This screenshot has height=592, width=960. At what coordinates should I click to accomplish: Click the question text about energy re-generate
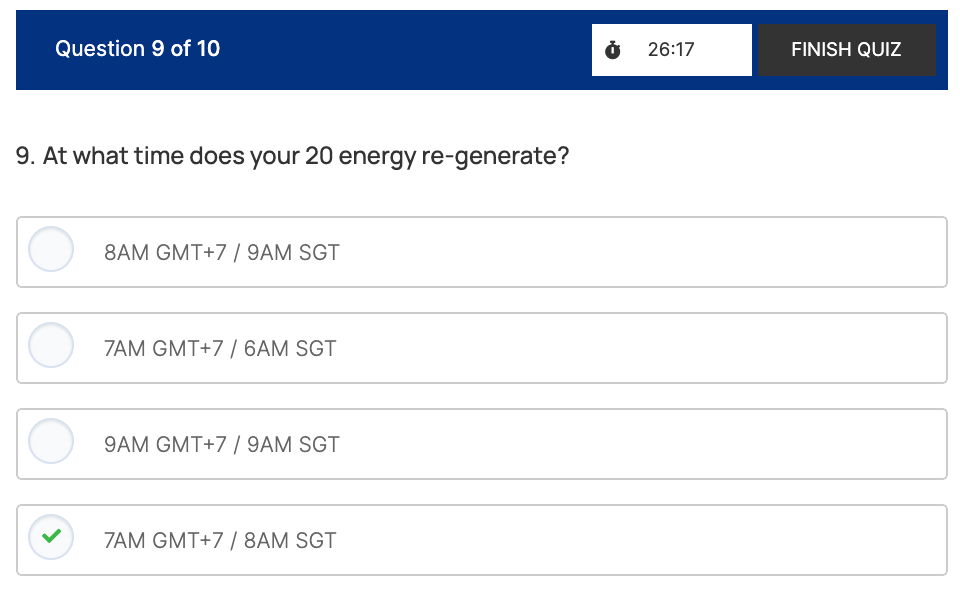[x=292, y=157]
